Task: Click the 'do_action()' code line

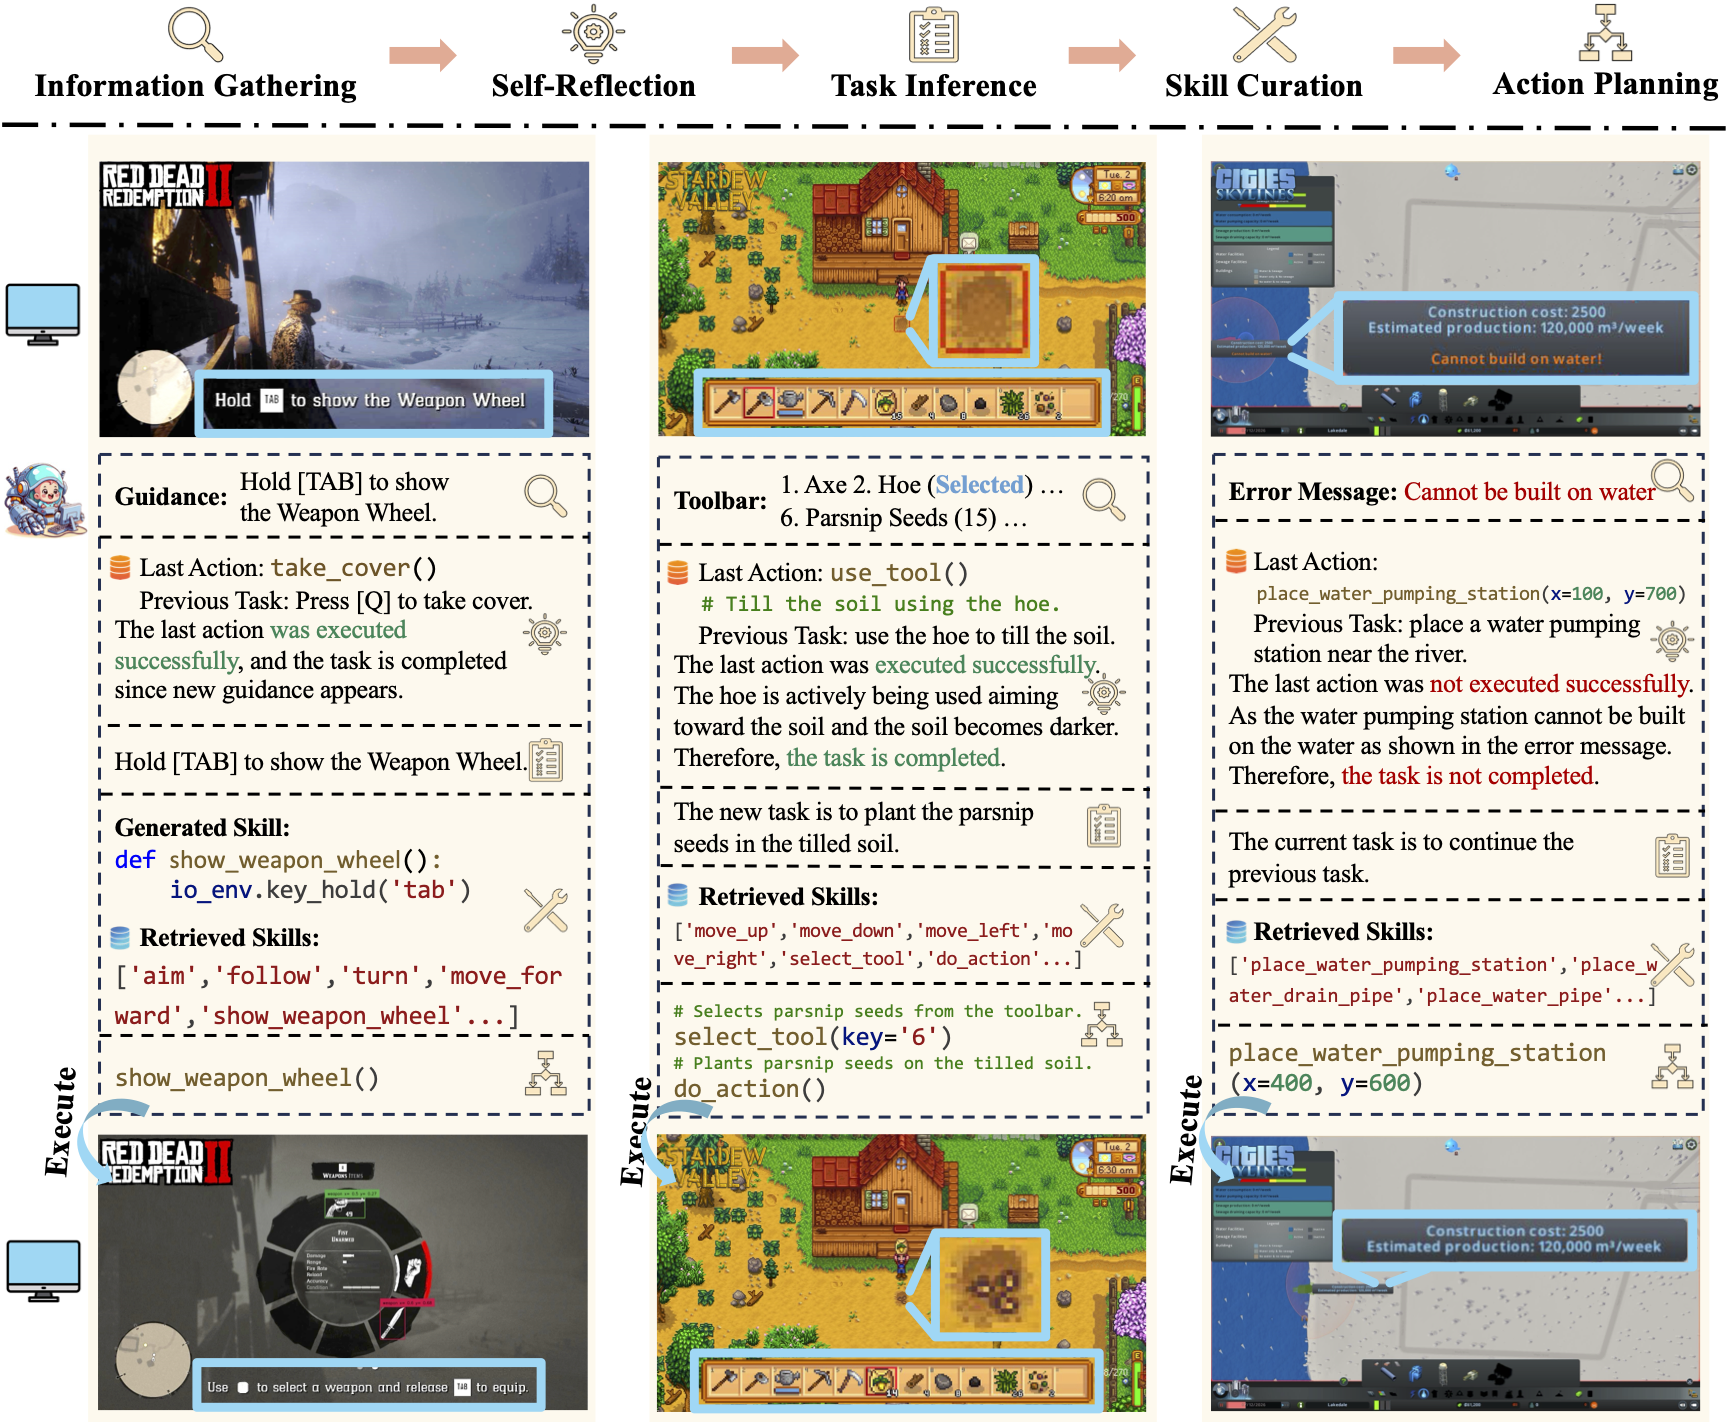Action: 750,1089
